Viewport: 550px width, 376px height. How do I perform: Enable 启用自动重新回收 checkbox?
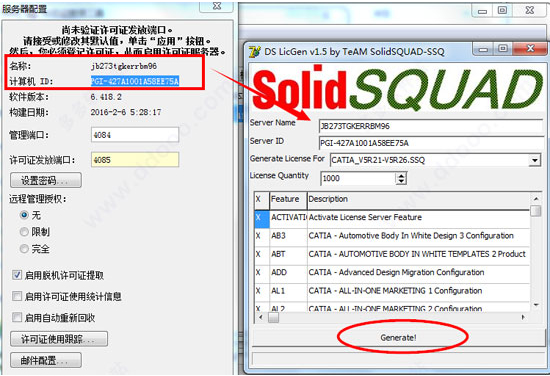17,317
